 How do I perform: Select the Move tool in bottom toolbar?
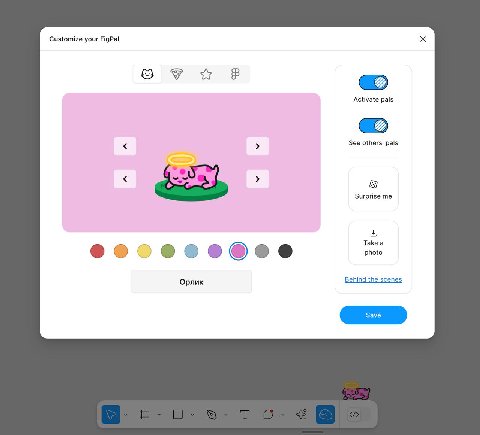[x=111, y=414]
